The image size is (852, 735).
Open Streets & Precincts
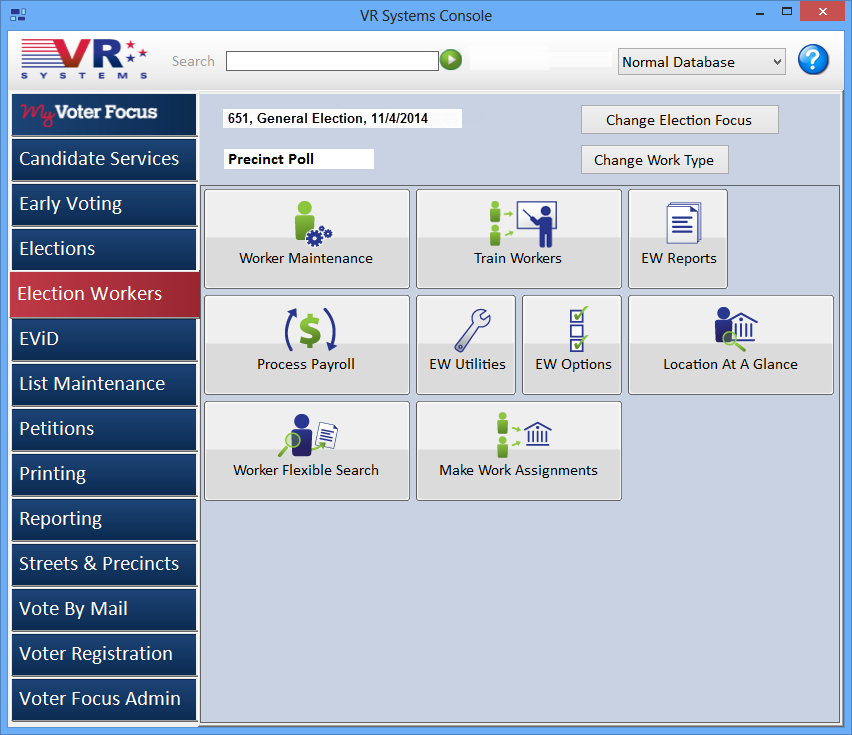[x=104, y=565]
